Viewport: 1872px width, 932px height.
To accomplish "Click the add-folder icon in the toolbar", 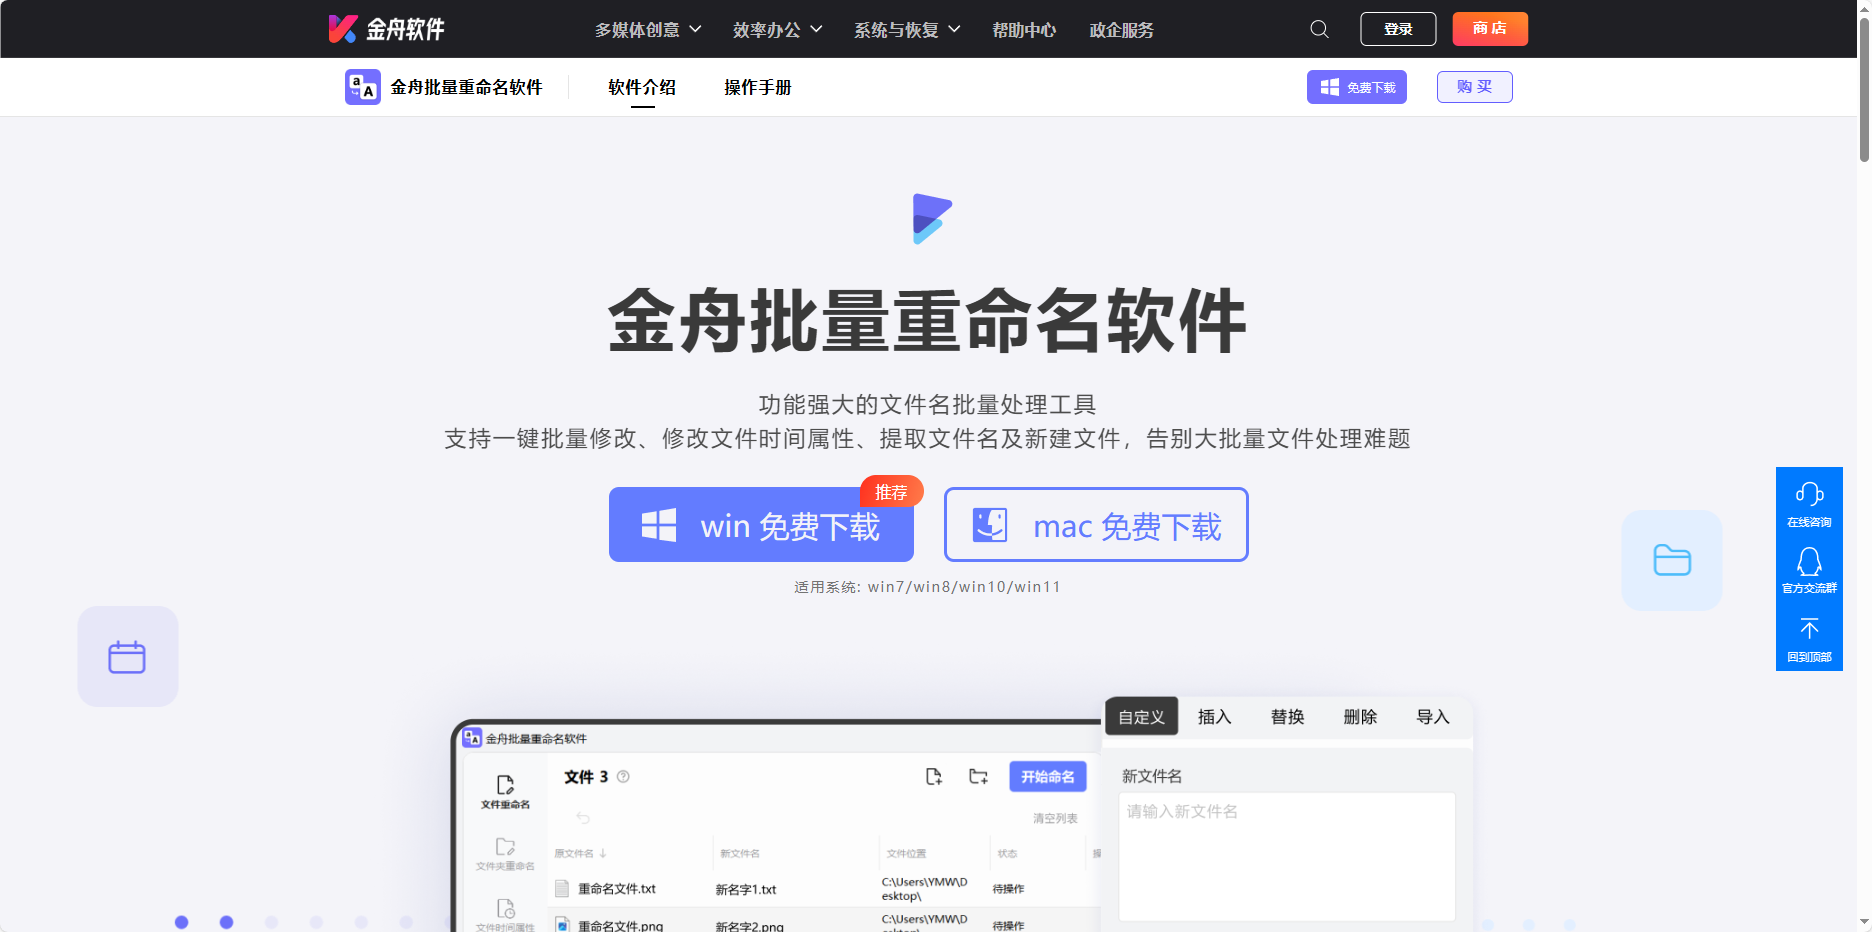I will pos(978,776).
